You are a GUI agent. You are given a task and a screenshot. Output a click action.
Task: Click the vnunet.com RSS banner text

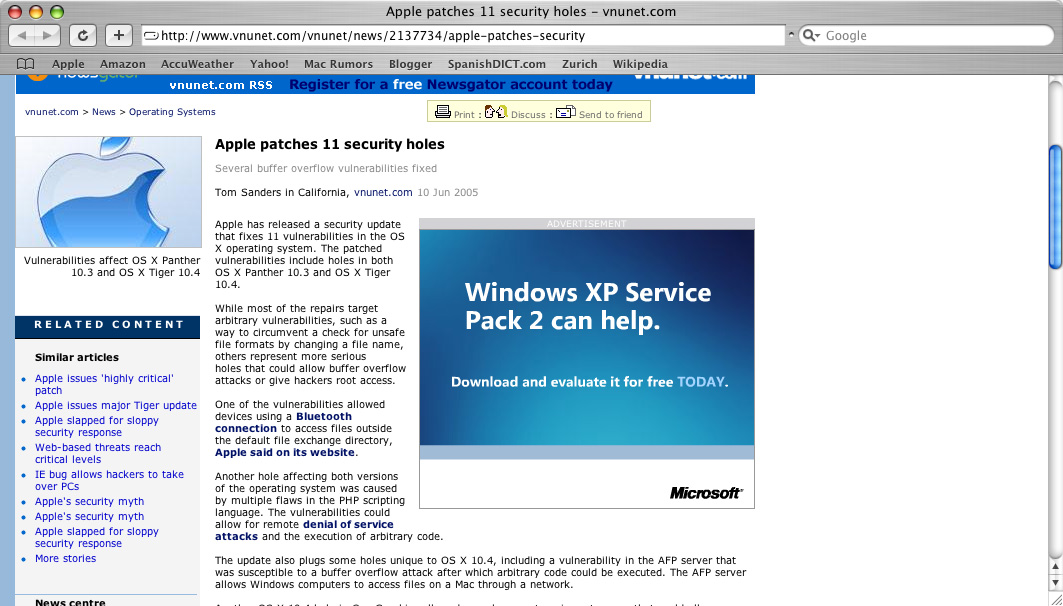(221, 85)
